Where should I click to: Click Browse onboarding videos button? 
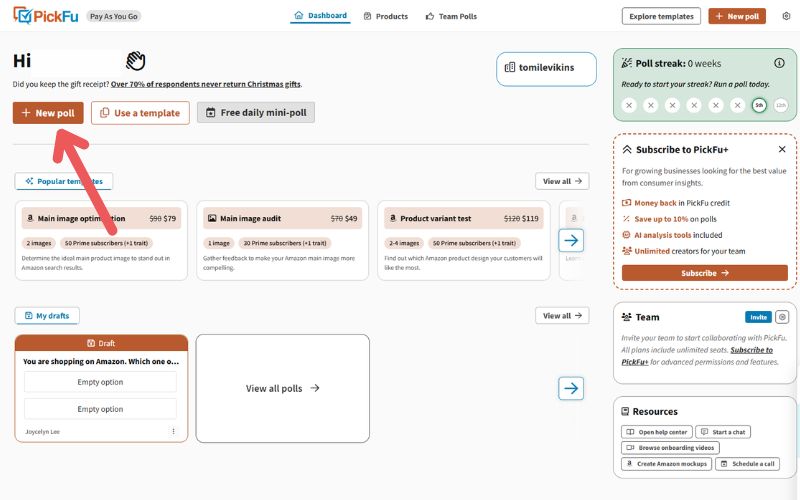(670, 447)
